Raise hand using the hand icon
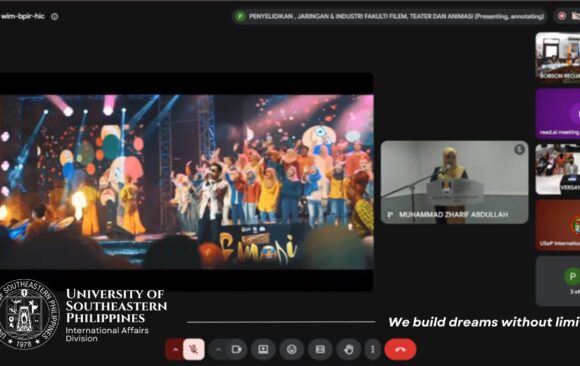 point(348,349)
